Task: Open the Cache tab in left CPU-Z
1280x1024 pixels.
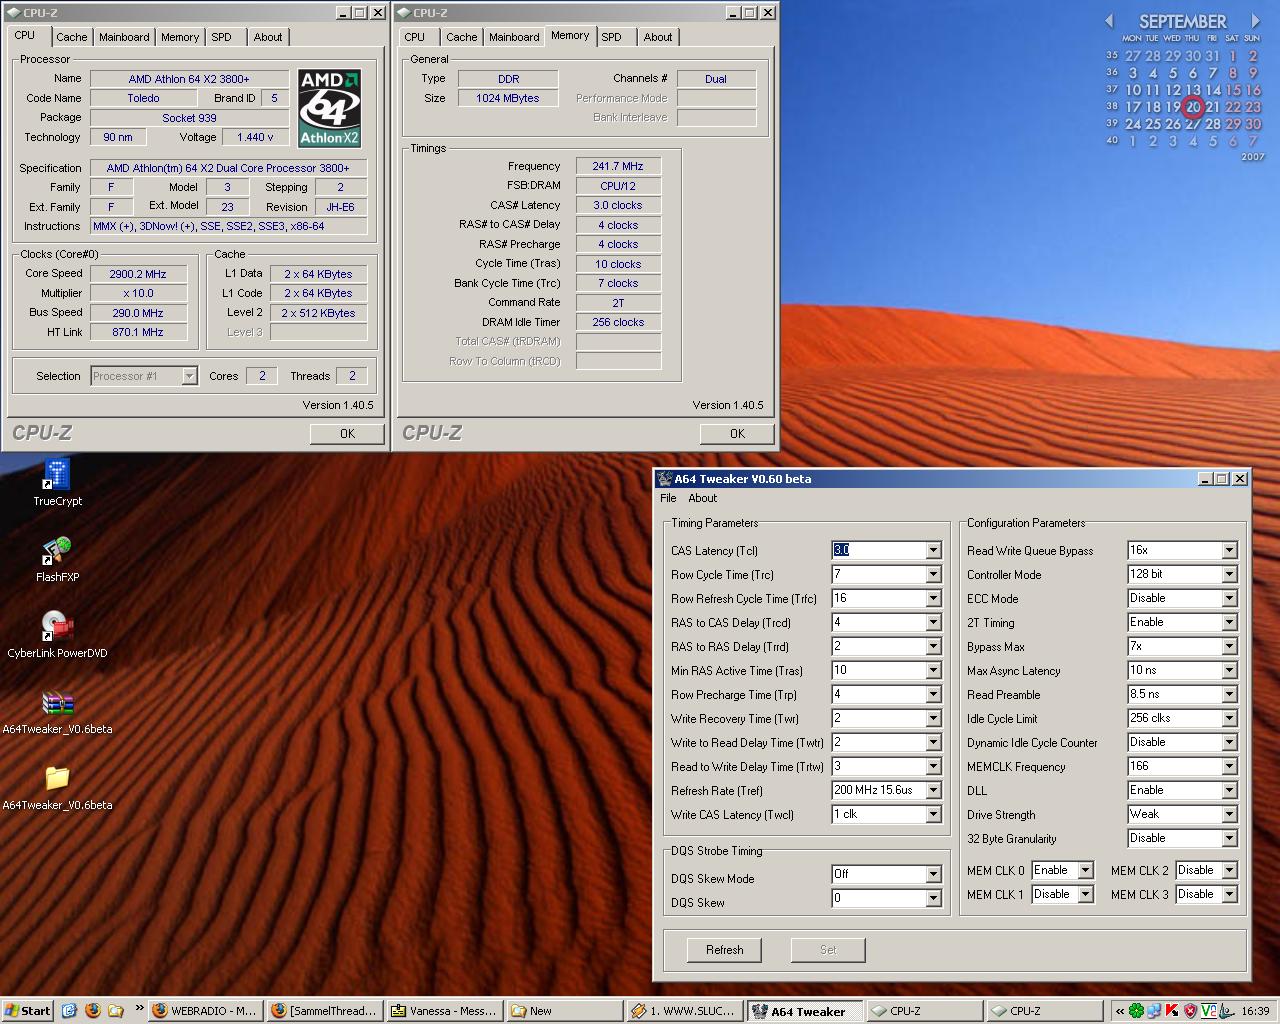Action: (x=71, y=37)
